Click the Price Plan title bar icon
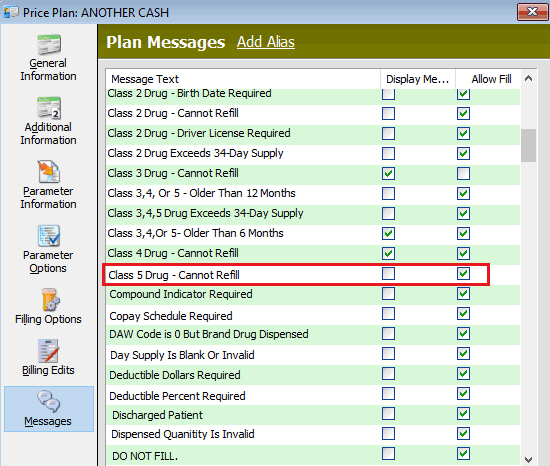Viewport: 550px width, 466px height. point(11,13)
